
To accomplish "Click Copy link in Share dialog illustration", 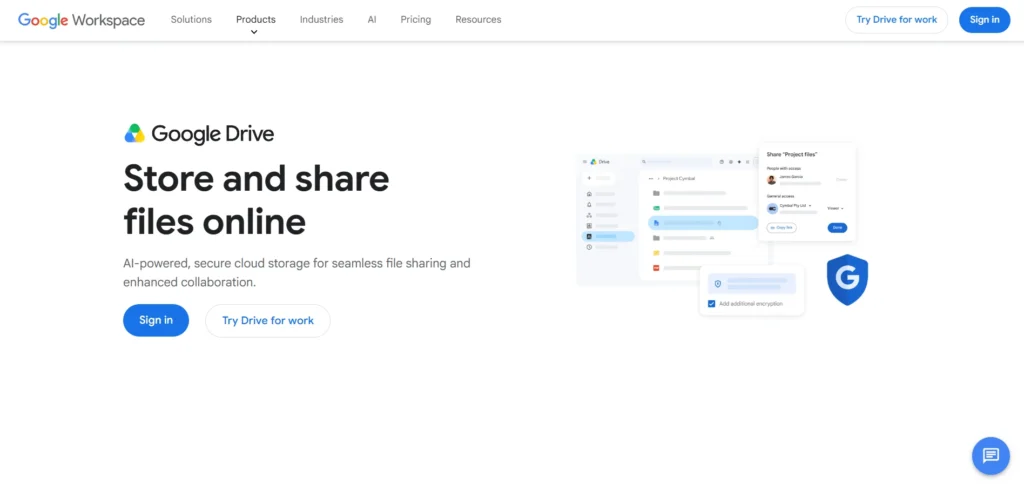I will click(781, 227).
